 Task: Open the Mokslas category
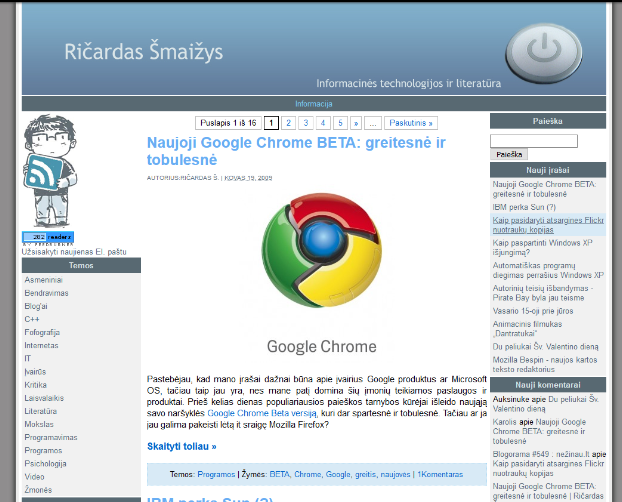coord(39,424)
